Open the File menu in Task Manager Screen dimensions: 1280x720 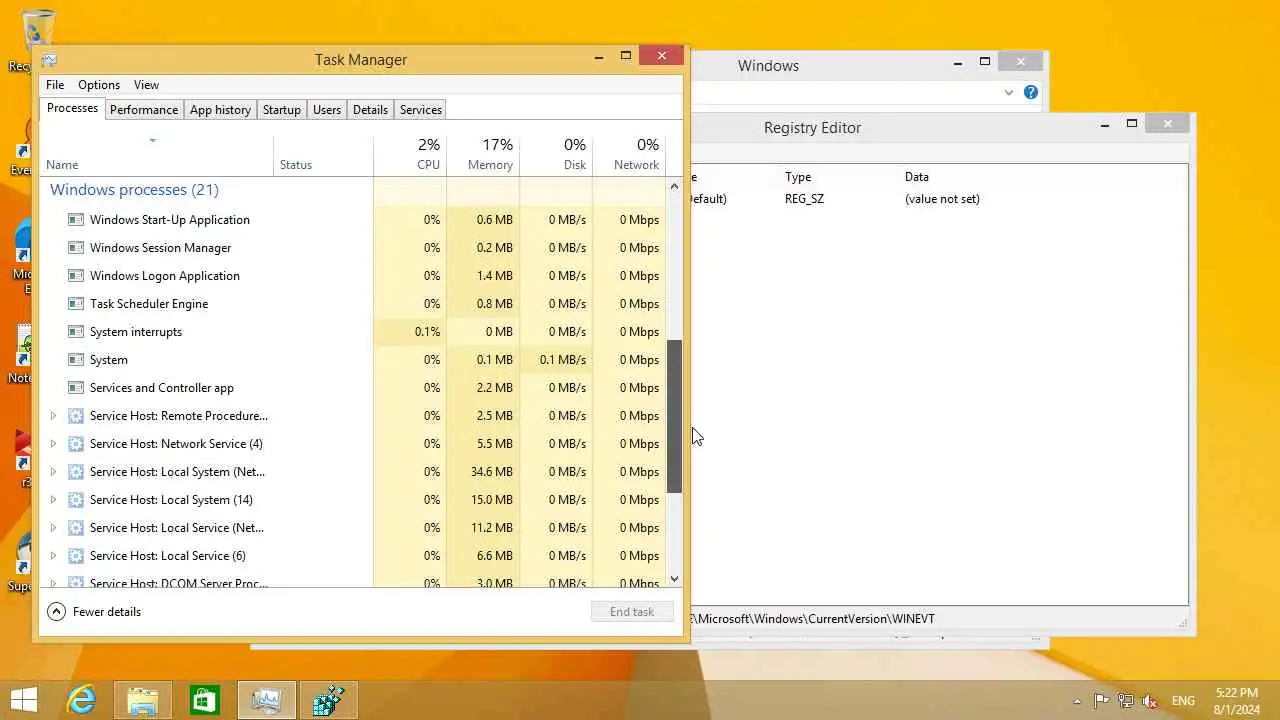[55, 85]
